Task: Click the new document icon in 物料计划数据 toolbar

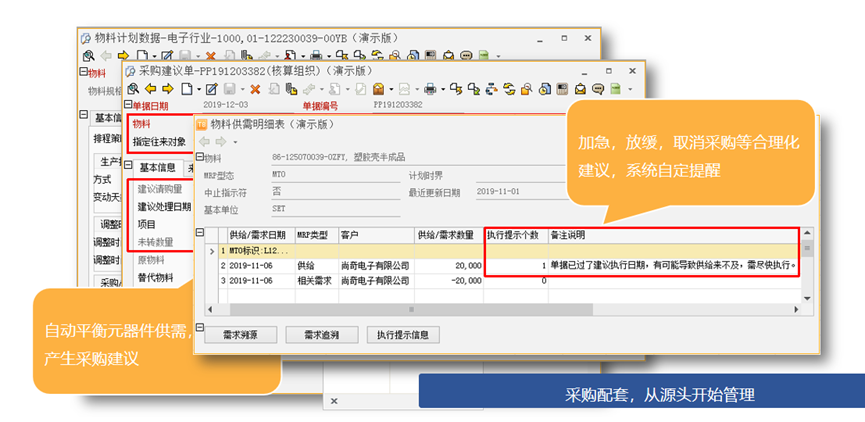Action: [x=142, y=56]
